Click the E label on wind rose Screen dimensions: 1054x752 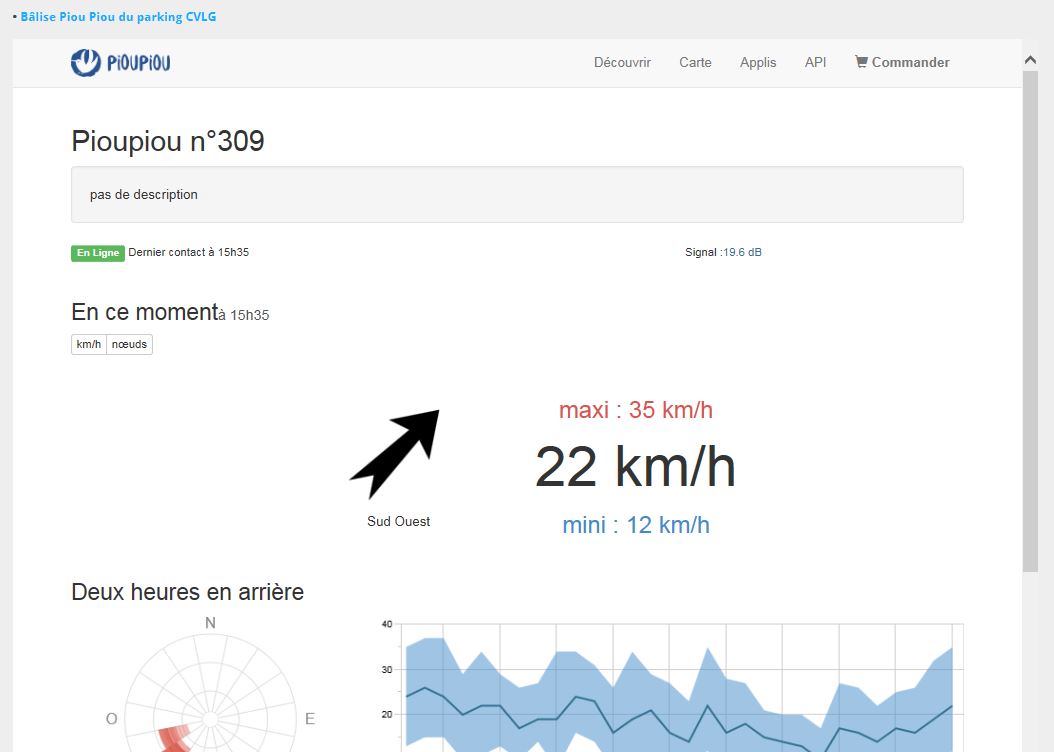310,719
